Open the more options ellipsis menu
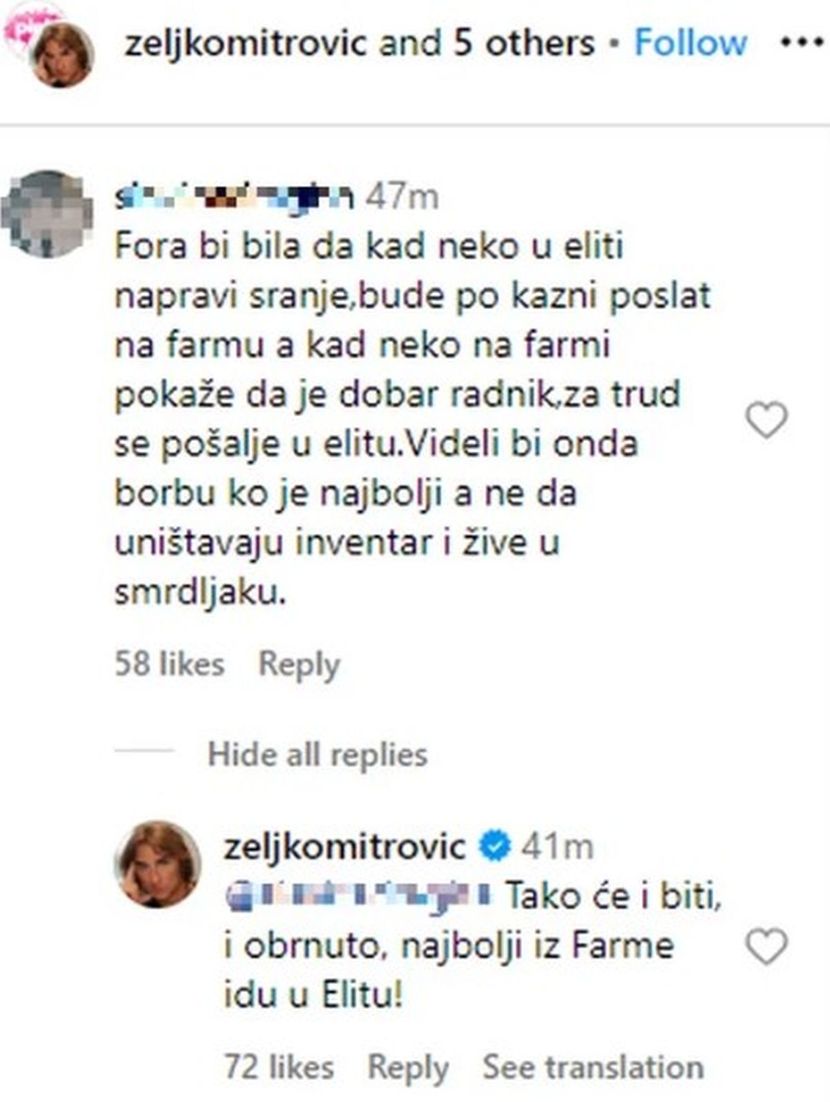830x1102 pixels. point(798,44)
